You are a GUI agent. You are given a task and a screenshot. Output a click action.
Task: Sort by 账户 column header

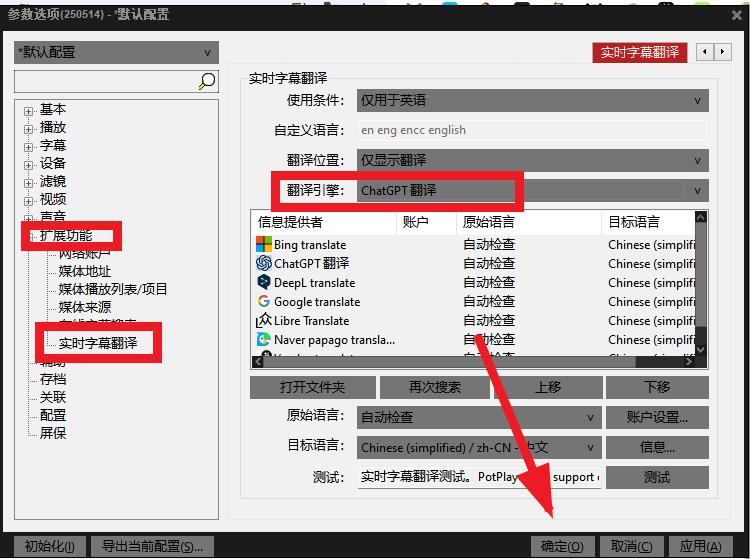click(x=427, y=222)
